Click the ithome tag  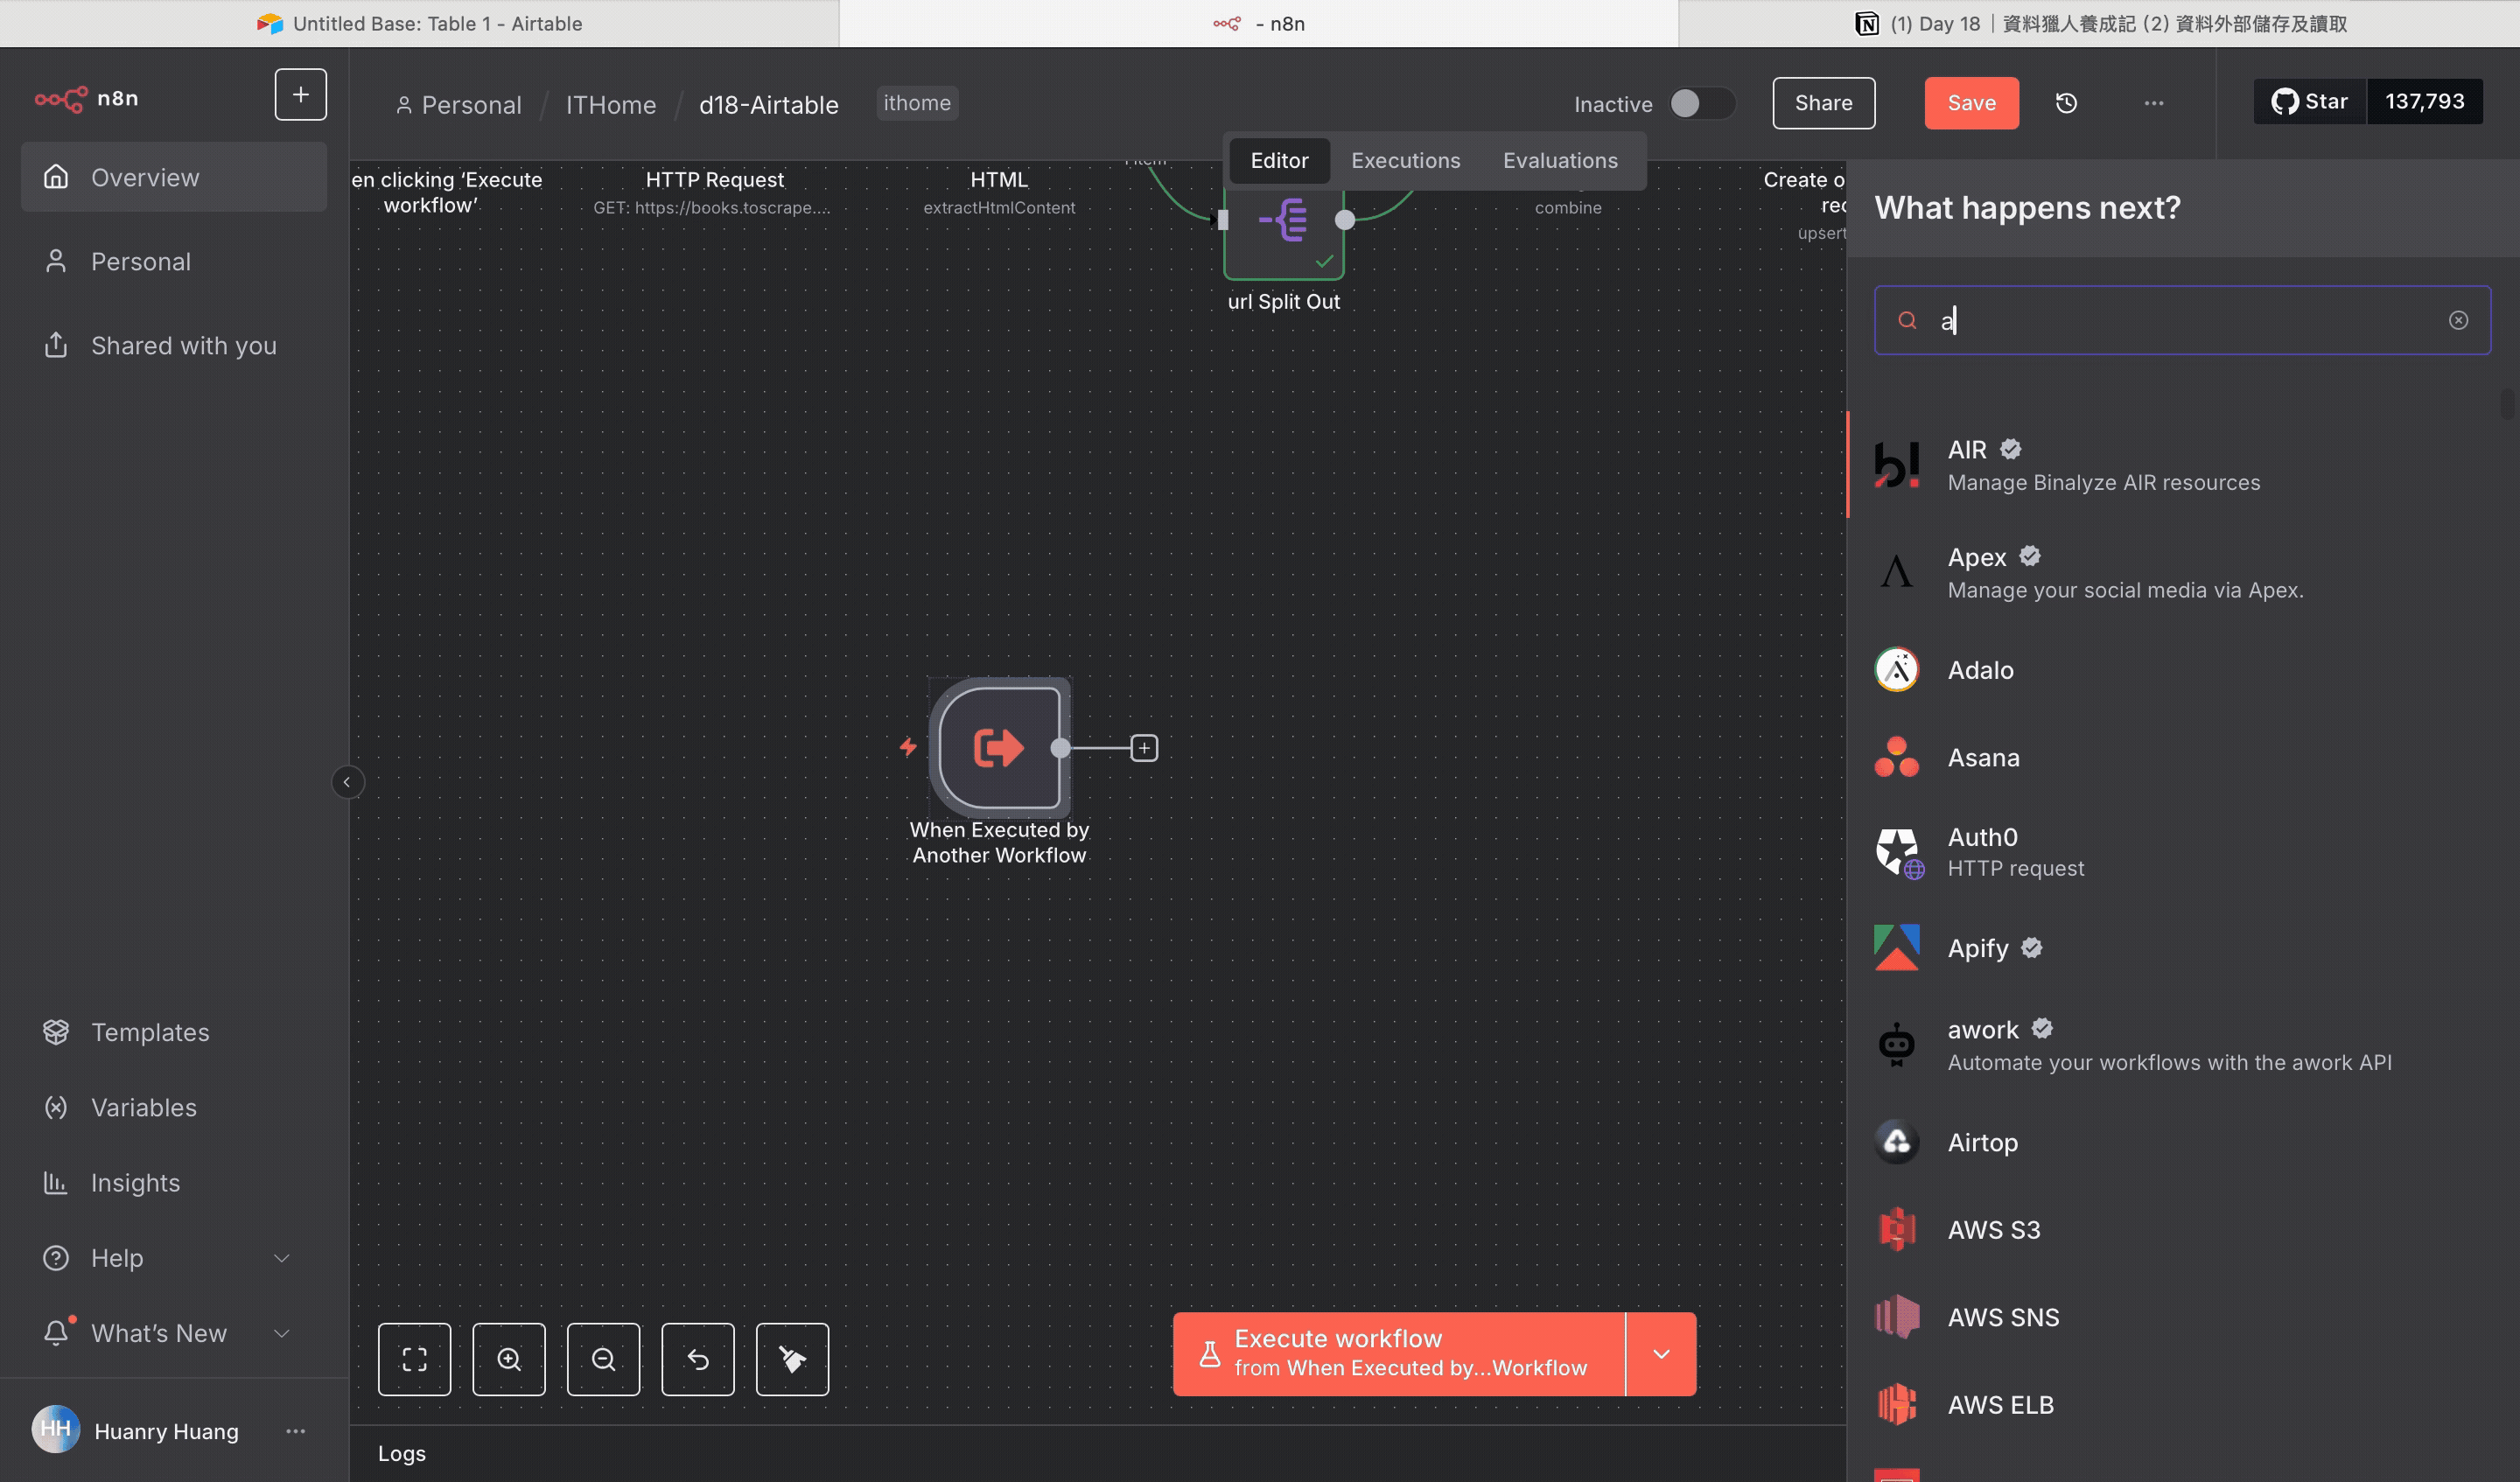917,103
